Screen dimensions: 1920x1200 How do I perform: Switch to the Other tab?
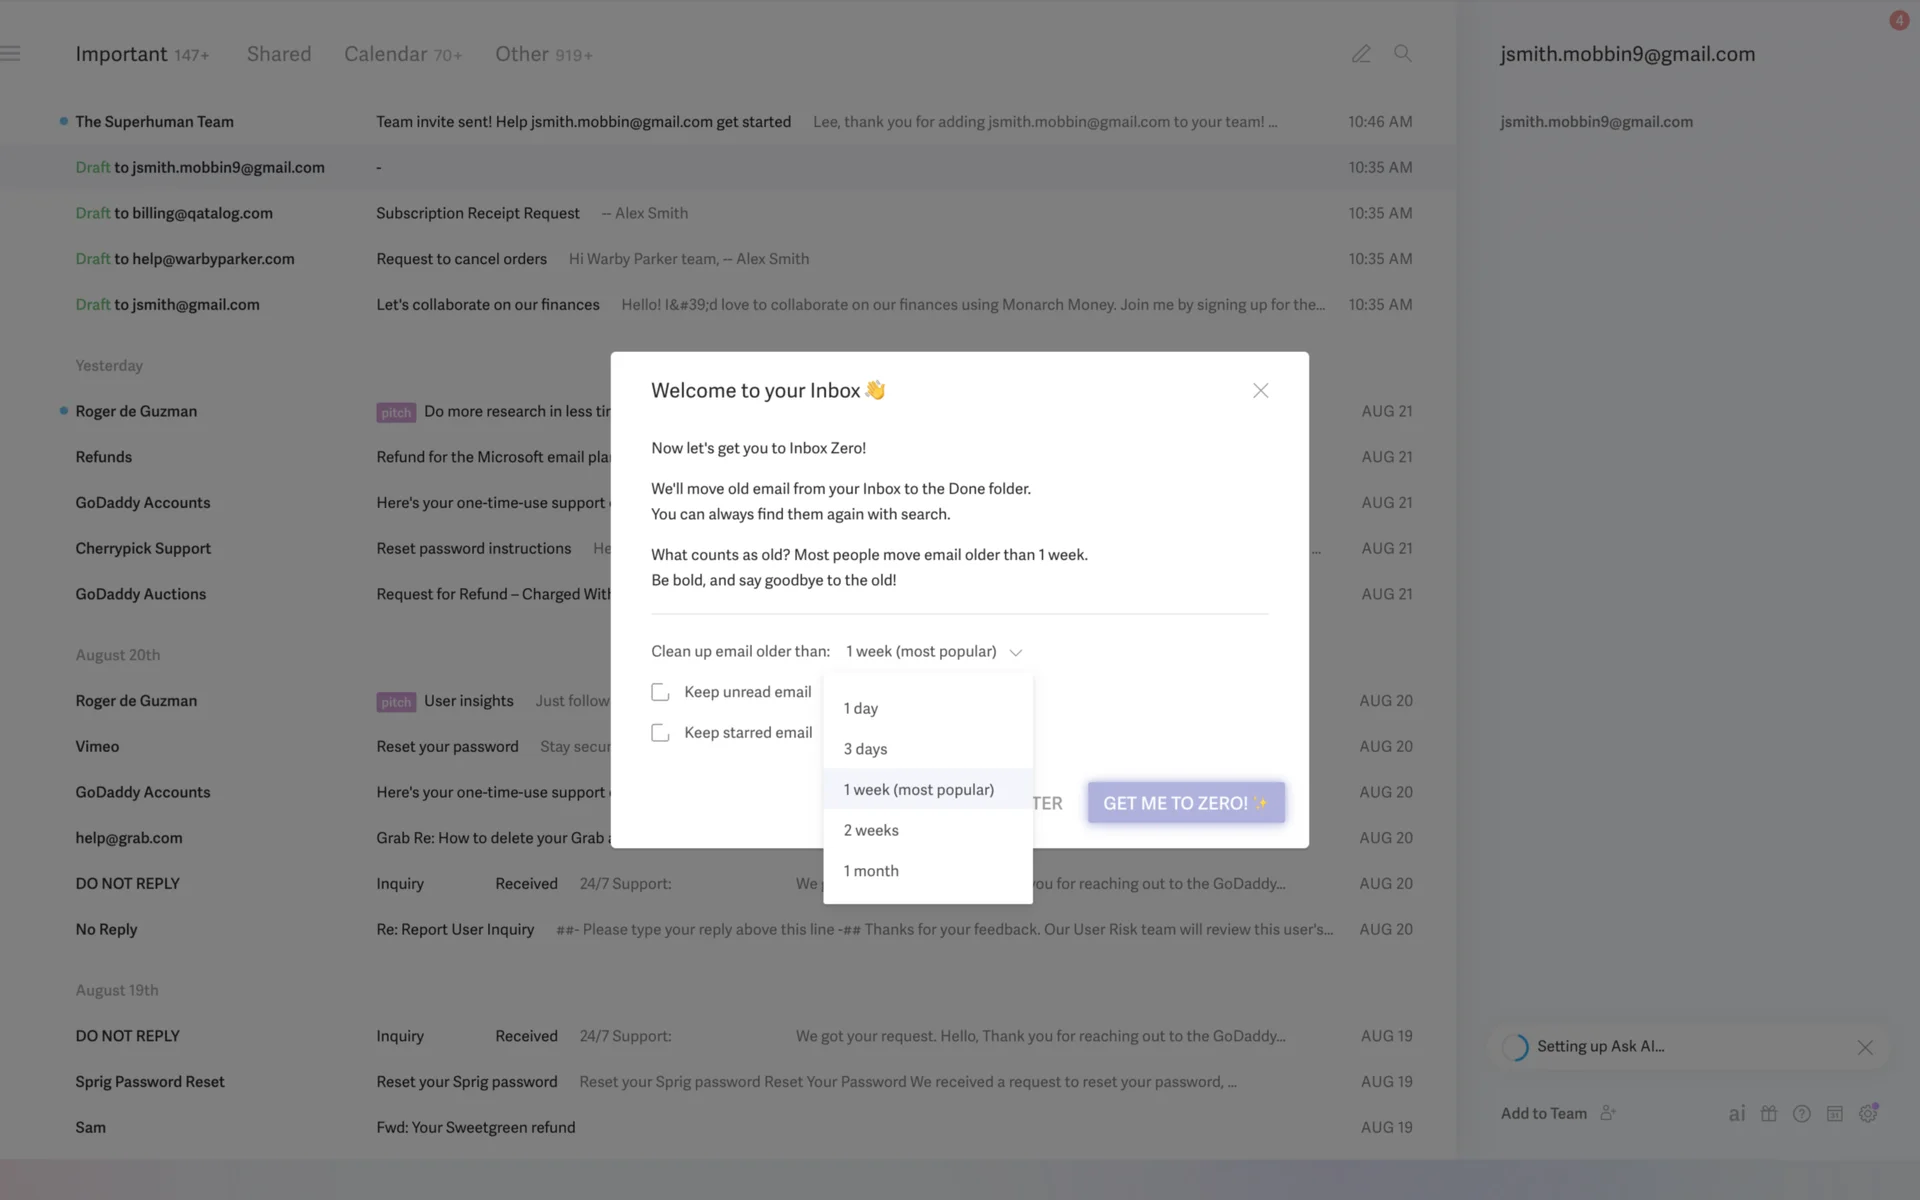pyautogui.click(x=522, y=54)
